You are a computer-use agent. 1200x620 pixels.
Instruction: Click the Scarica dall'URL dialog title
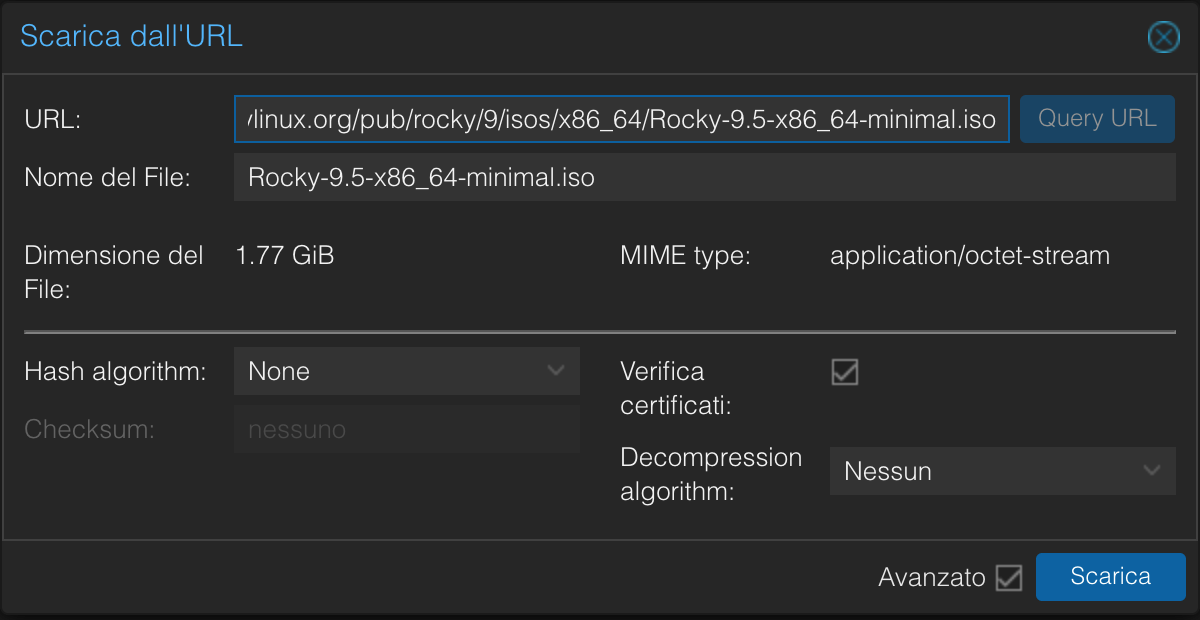131,36
